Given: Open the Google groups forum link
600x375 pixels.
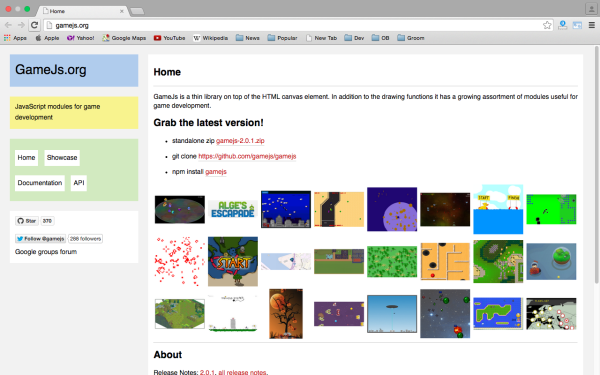Looking at the screenshot, I should pos(46,252).
